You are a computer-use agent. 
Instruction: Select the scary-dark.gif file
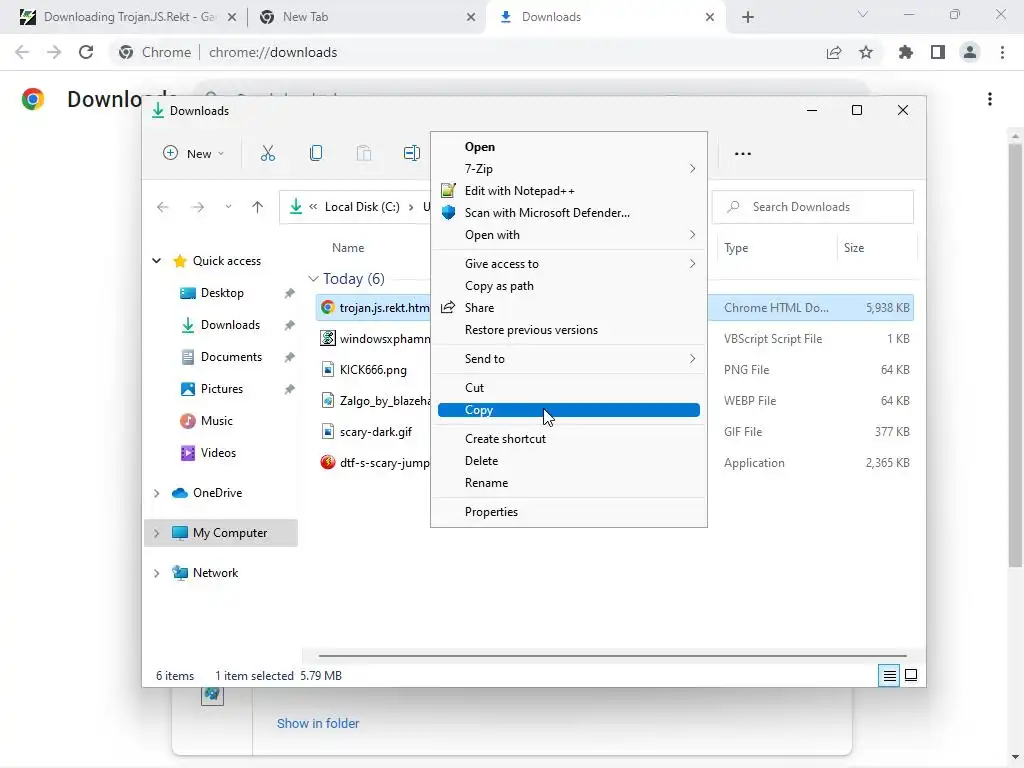pos(376,432)
